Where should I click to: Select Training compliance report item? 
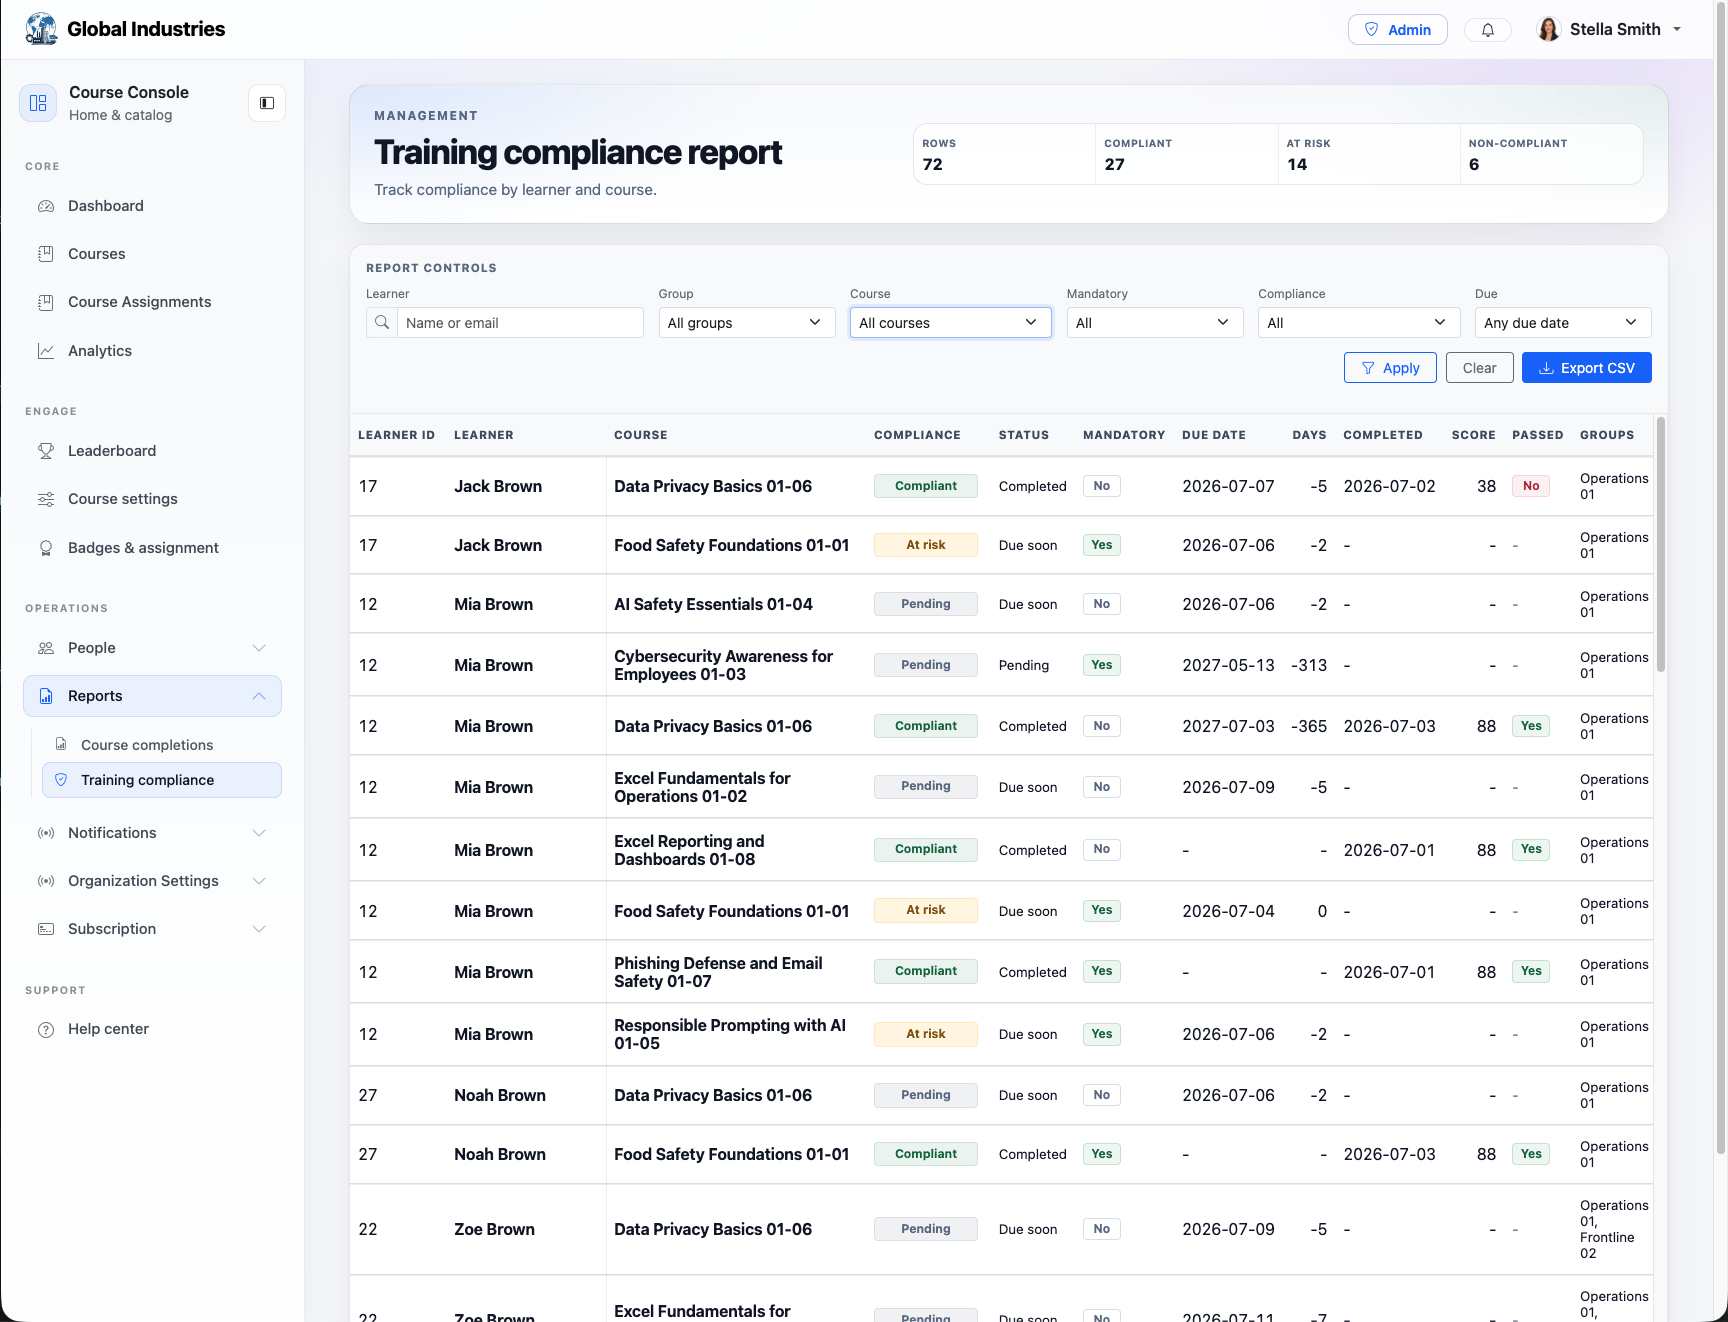coord(162,780)
